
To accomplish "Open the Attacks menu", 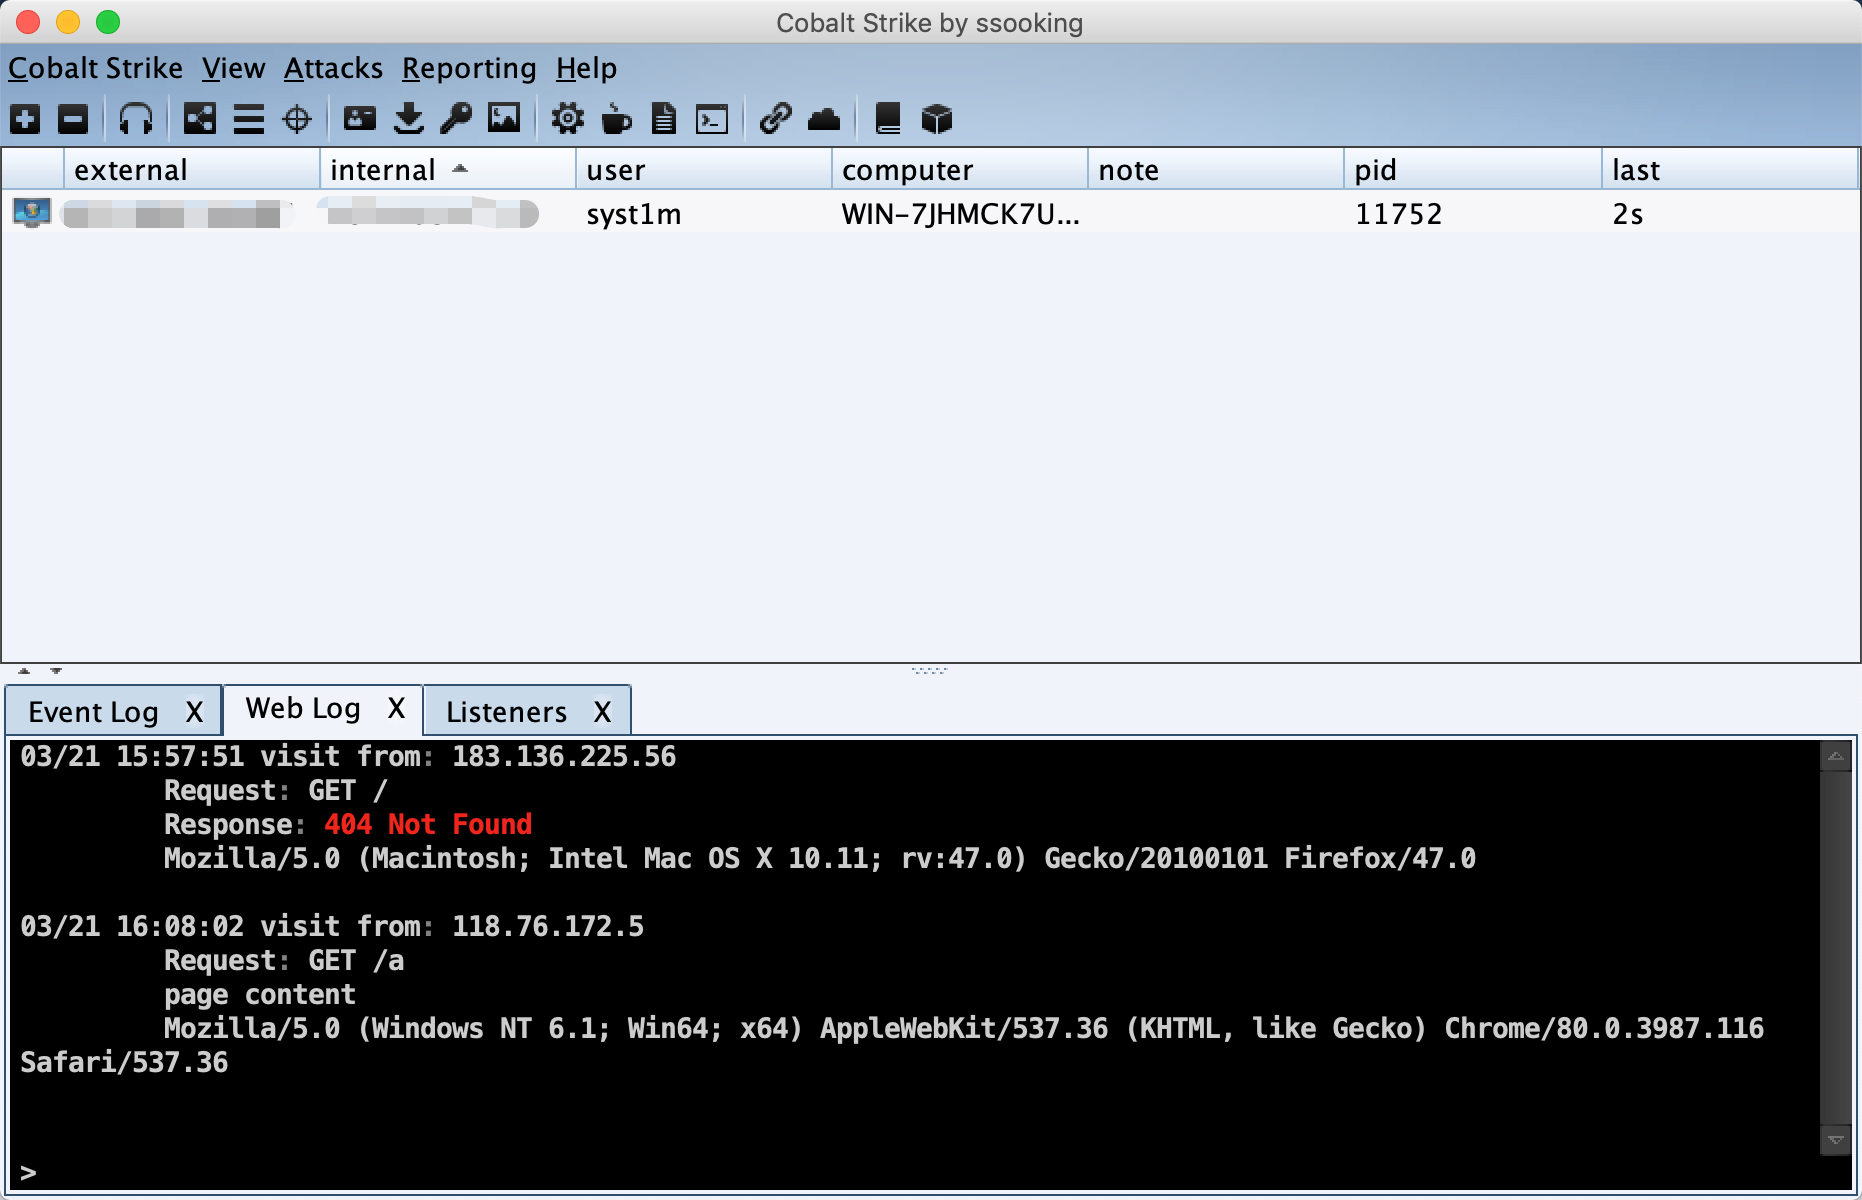I will (x=333, y=68).
